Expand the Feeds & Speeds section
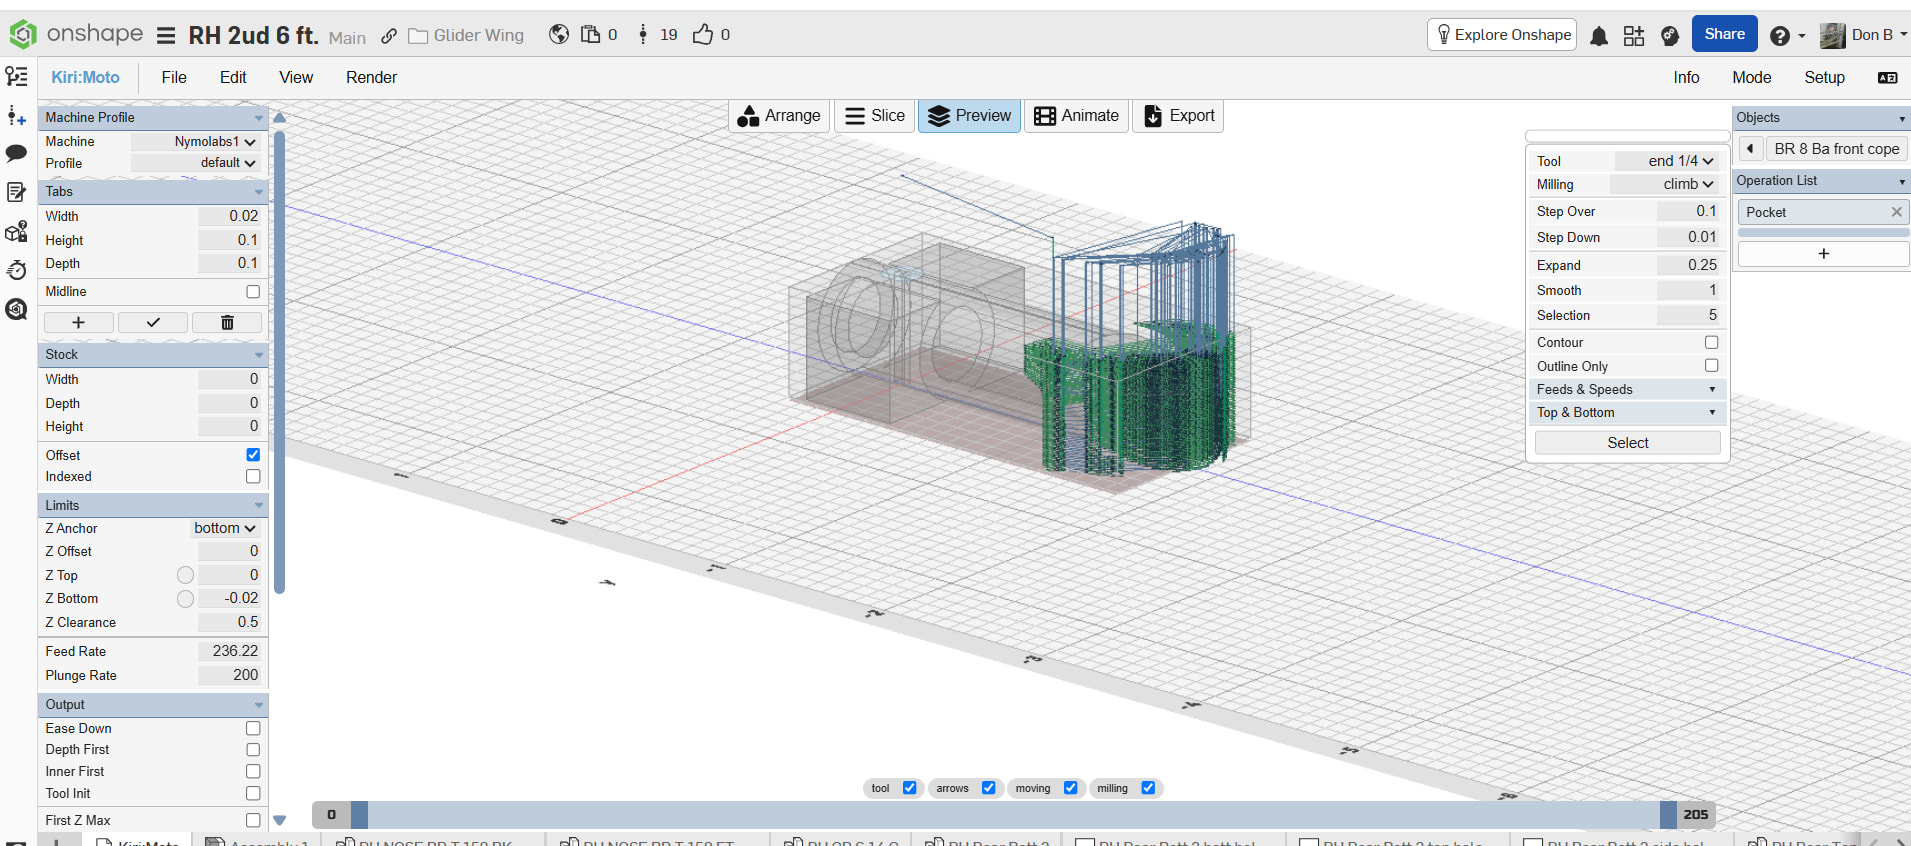Viewport: 1911px width, 846px height. tap(1627, 389)
